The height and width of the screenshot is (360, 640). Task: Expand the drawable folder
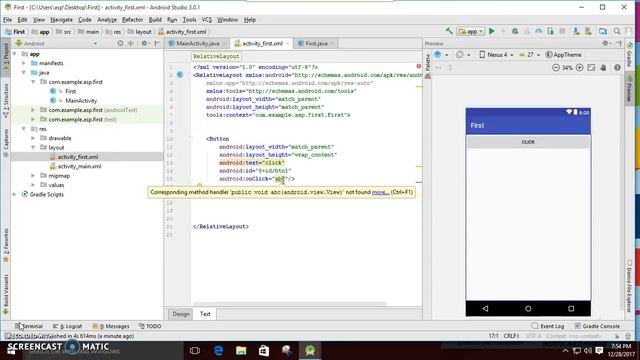tap(33, 138)
